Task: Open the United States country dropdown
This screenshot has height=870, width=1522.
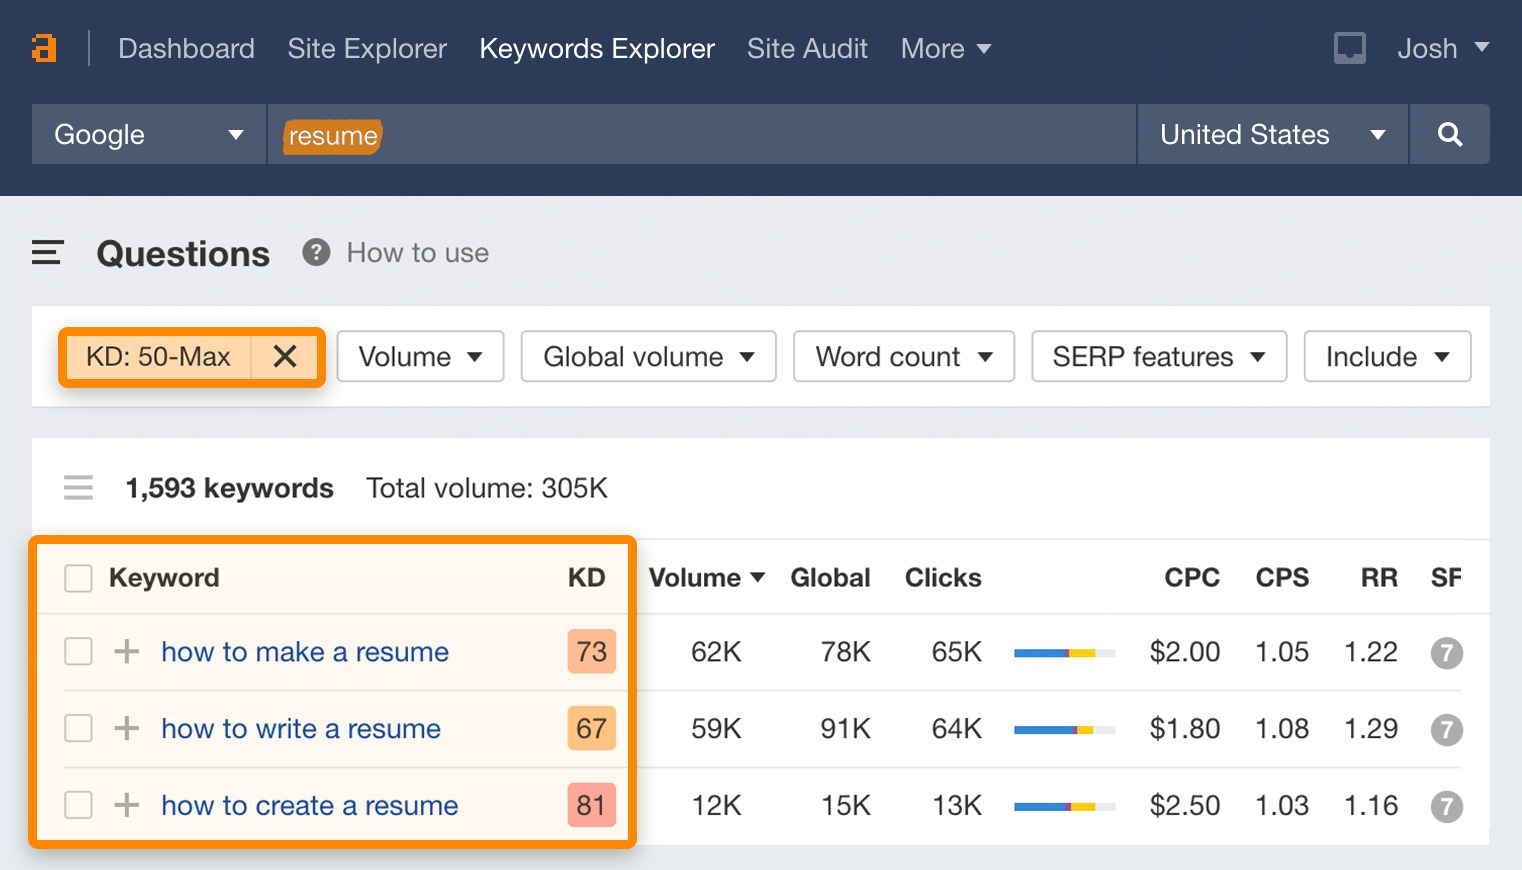Action: pyautogui.click(x=1271, y=134)
